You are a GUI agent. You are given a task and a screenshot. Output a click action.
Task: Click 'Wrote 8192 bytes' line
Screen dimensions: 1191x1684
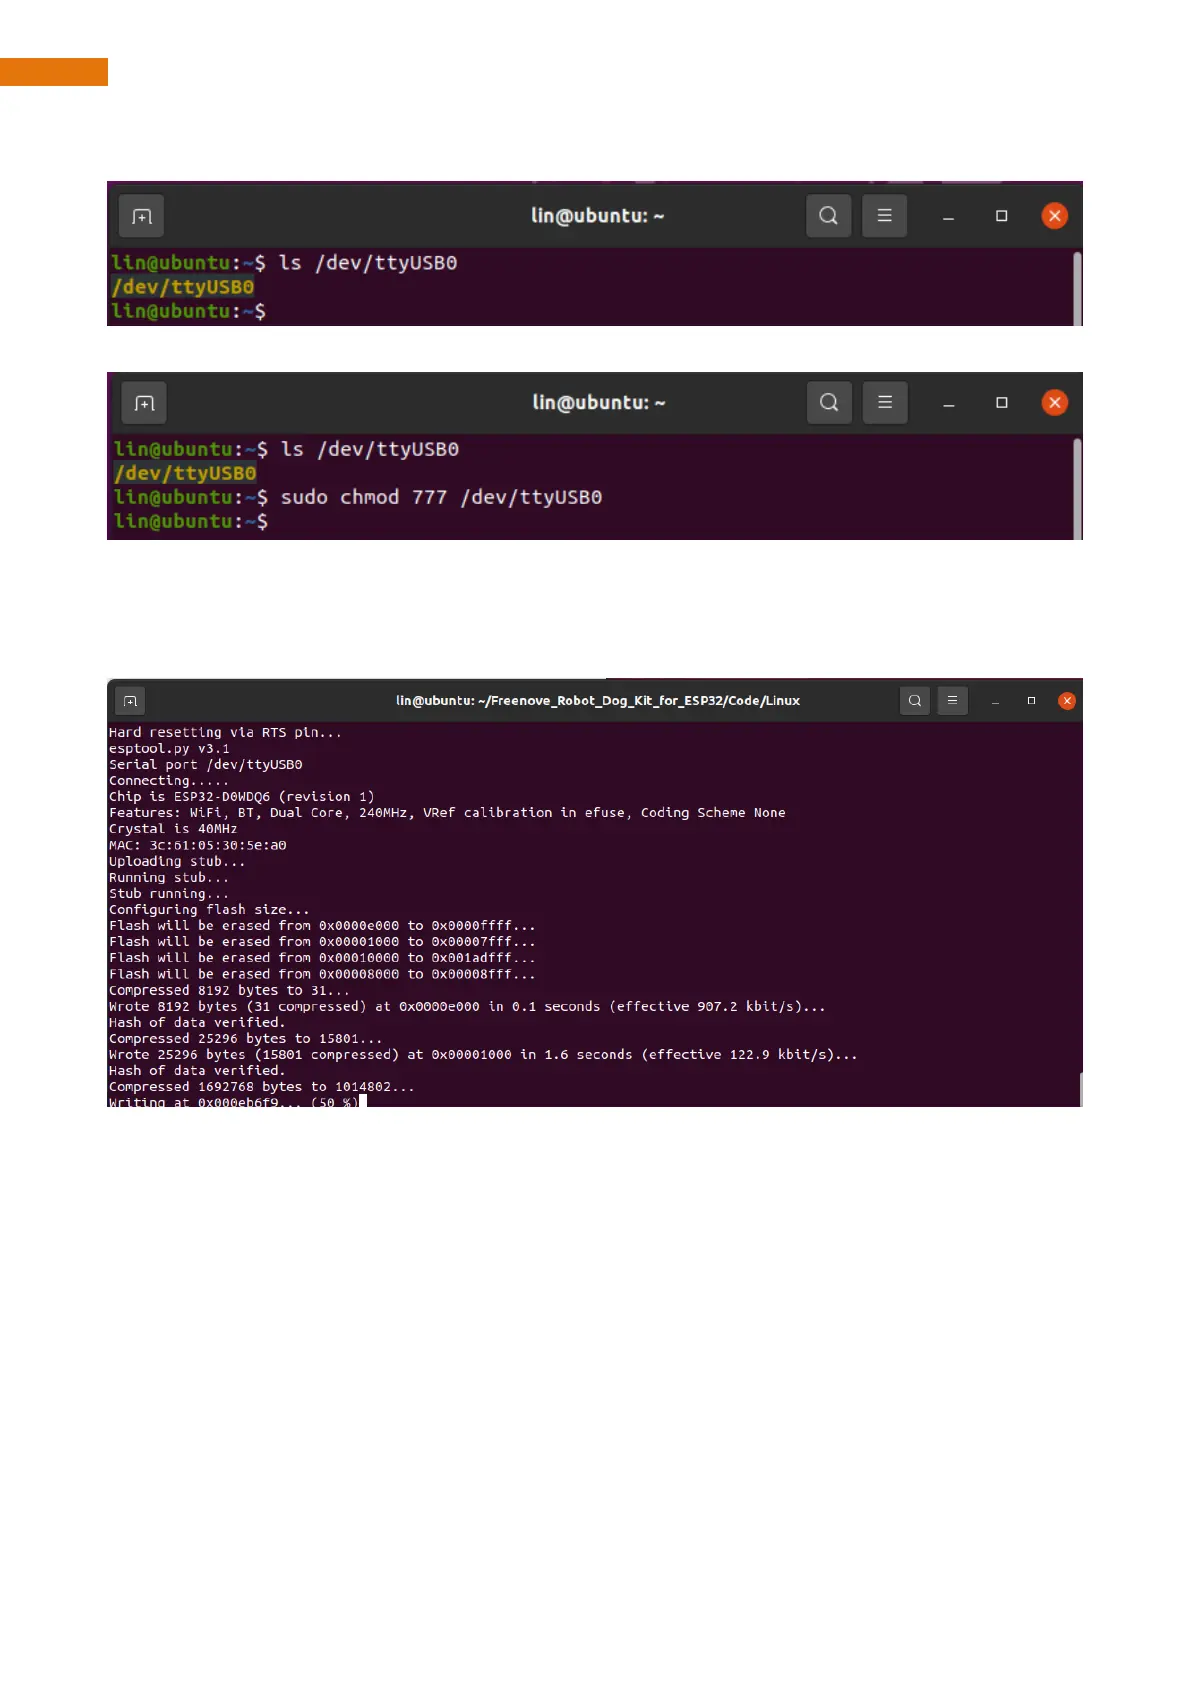tap(467, 1007)
